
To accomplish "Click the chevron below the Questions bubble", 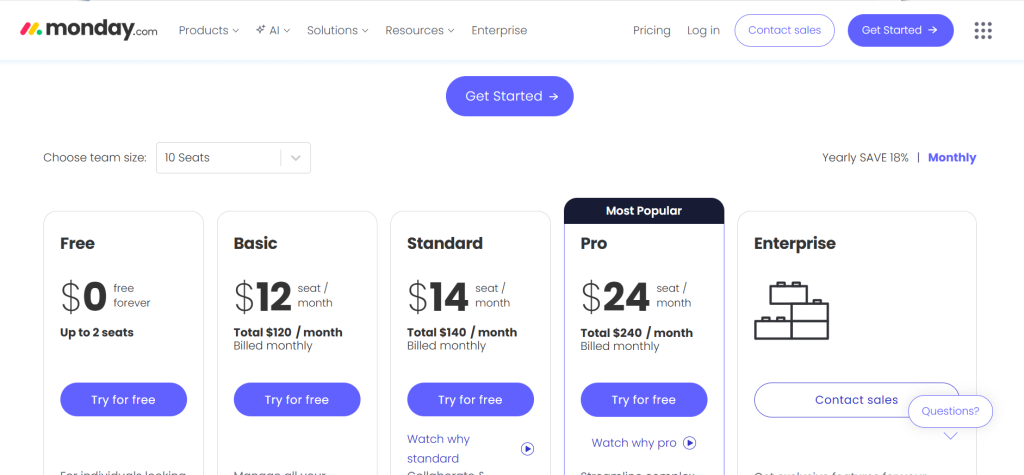I will tap(950, 436).
